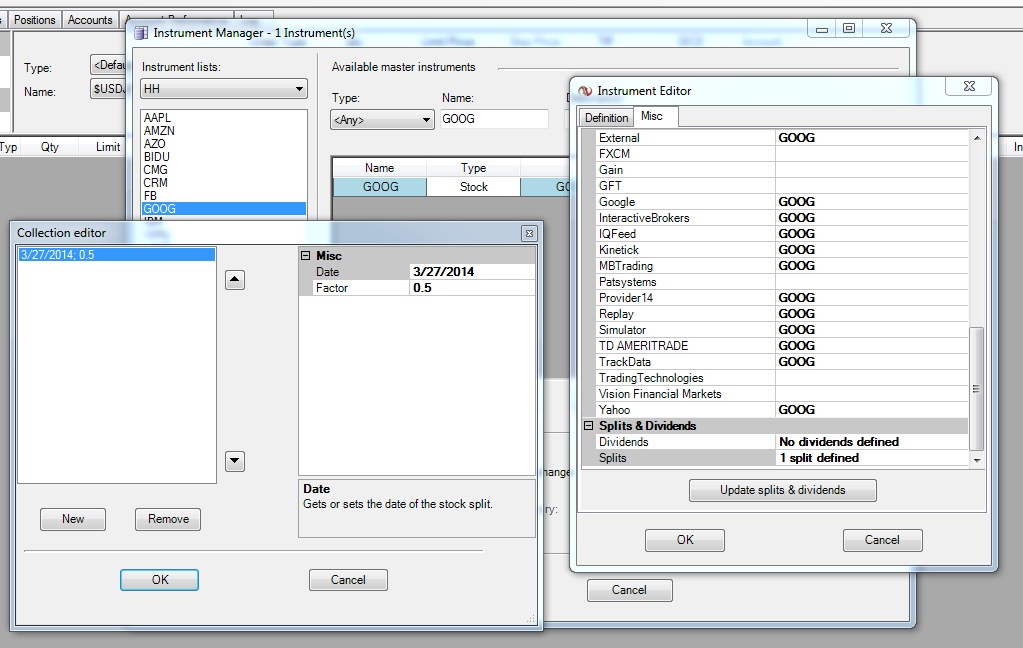Image resolution: width=1023 pixels, height=648 pixels.
Task: Select the Replay property row
Action: click(x=783, y=314)
